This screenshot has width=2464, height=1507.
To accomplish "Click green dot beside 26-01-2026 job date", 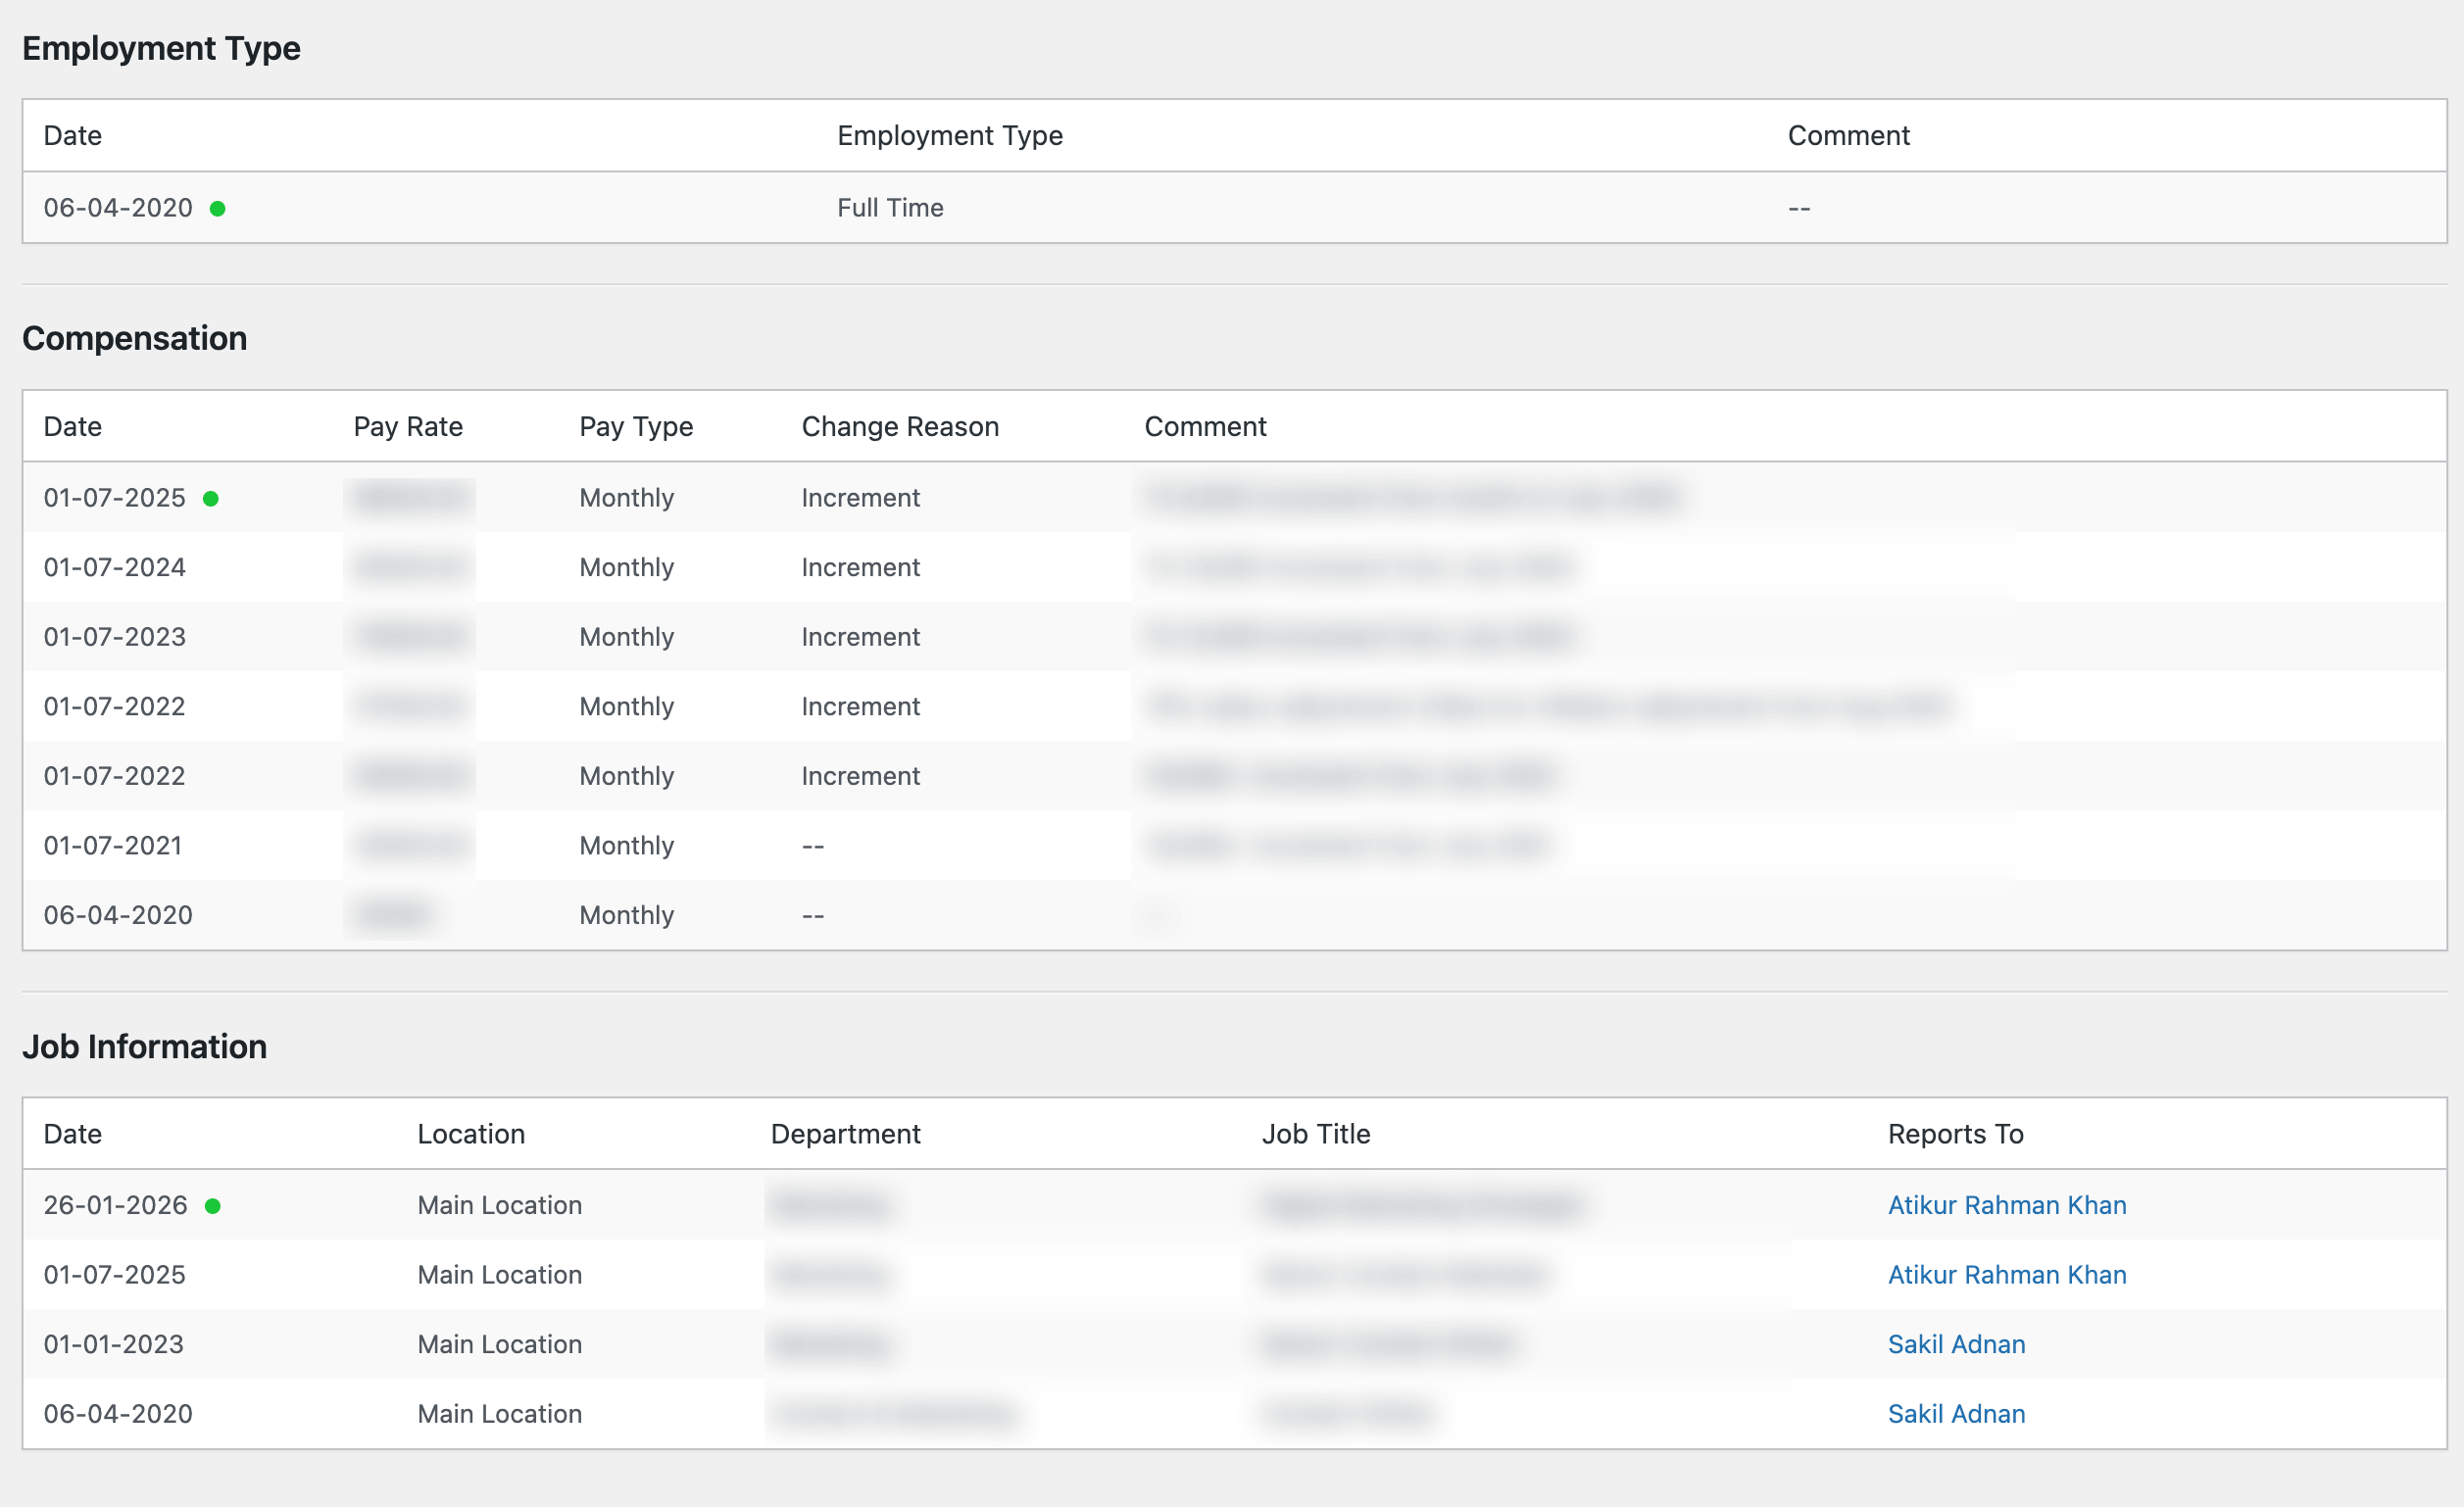I will pos(212,1206).
